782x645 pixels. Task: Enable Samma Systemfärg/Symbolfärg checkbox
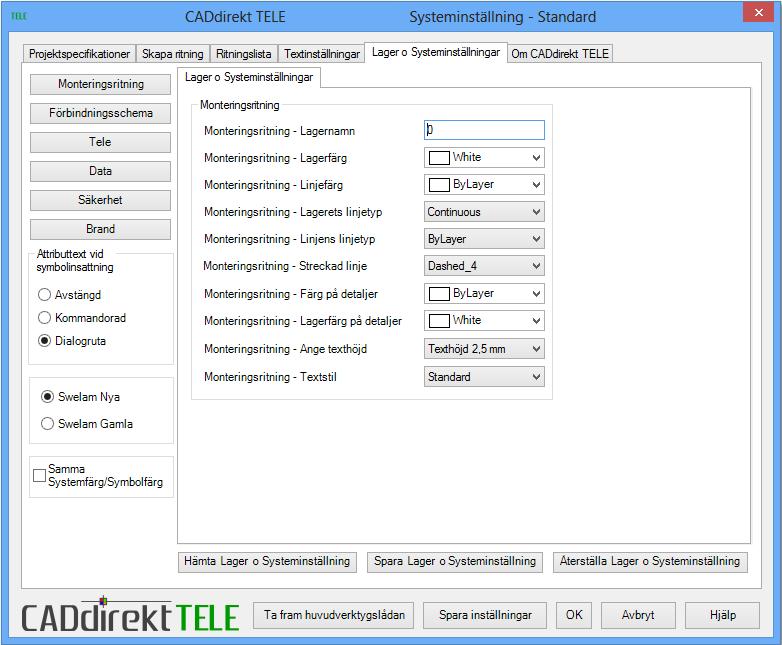[39, 475]
